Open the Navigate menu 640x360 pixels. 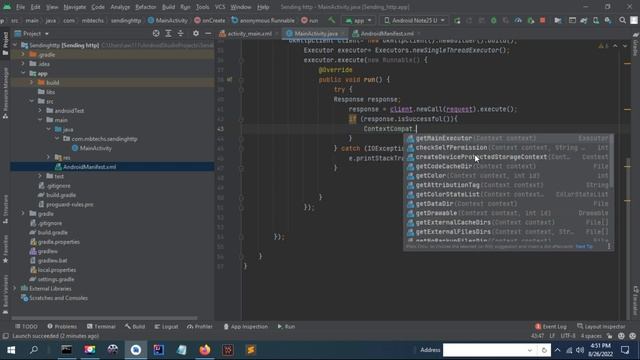[75, 7]
